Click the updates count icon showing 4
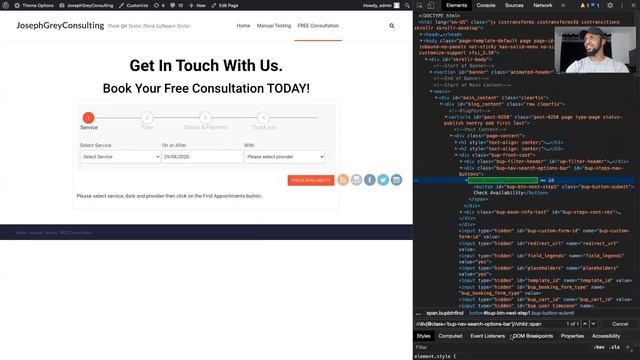 coord(159,5)
